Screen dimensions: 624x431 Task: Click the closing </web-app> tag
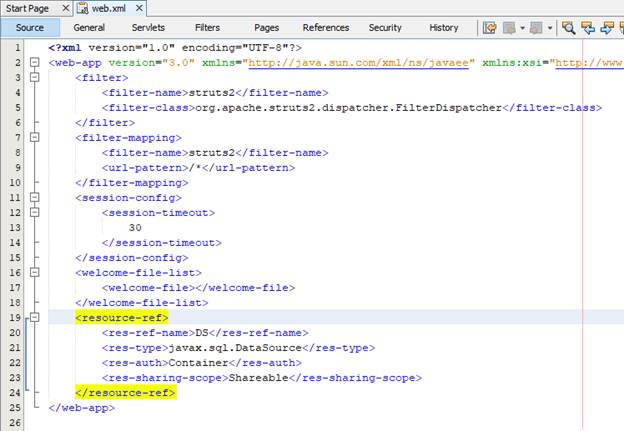pos(82,408)
